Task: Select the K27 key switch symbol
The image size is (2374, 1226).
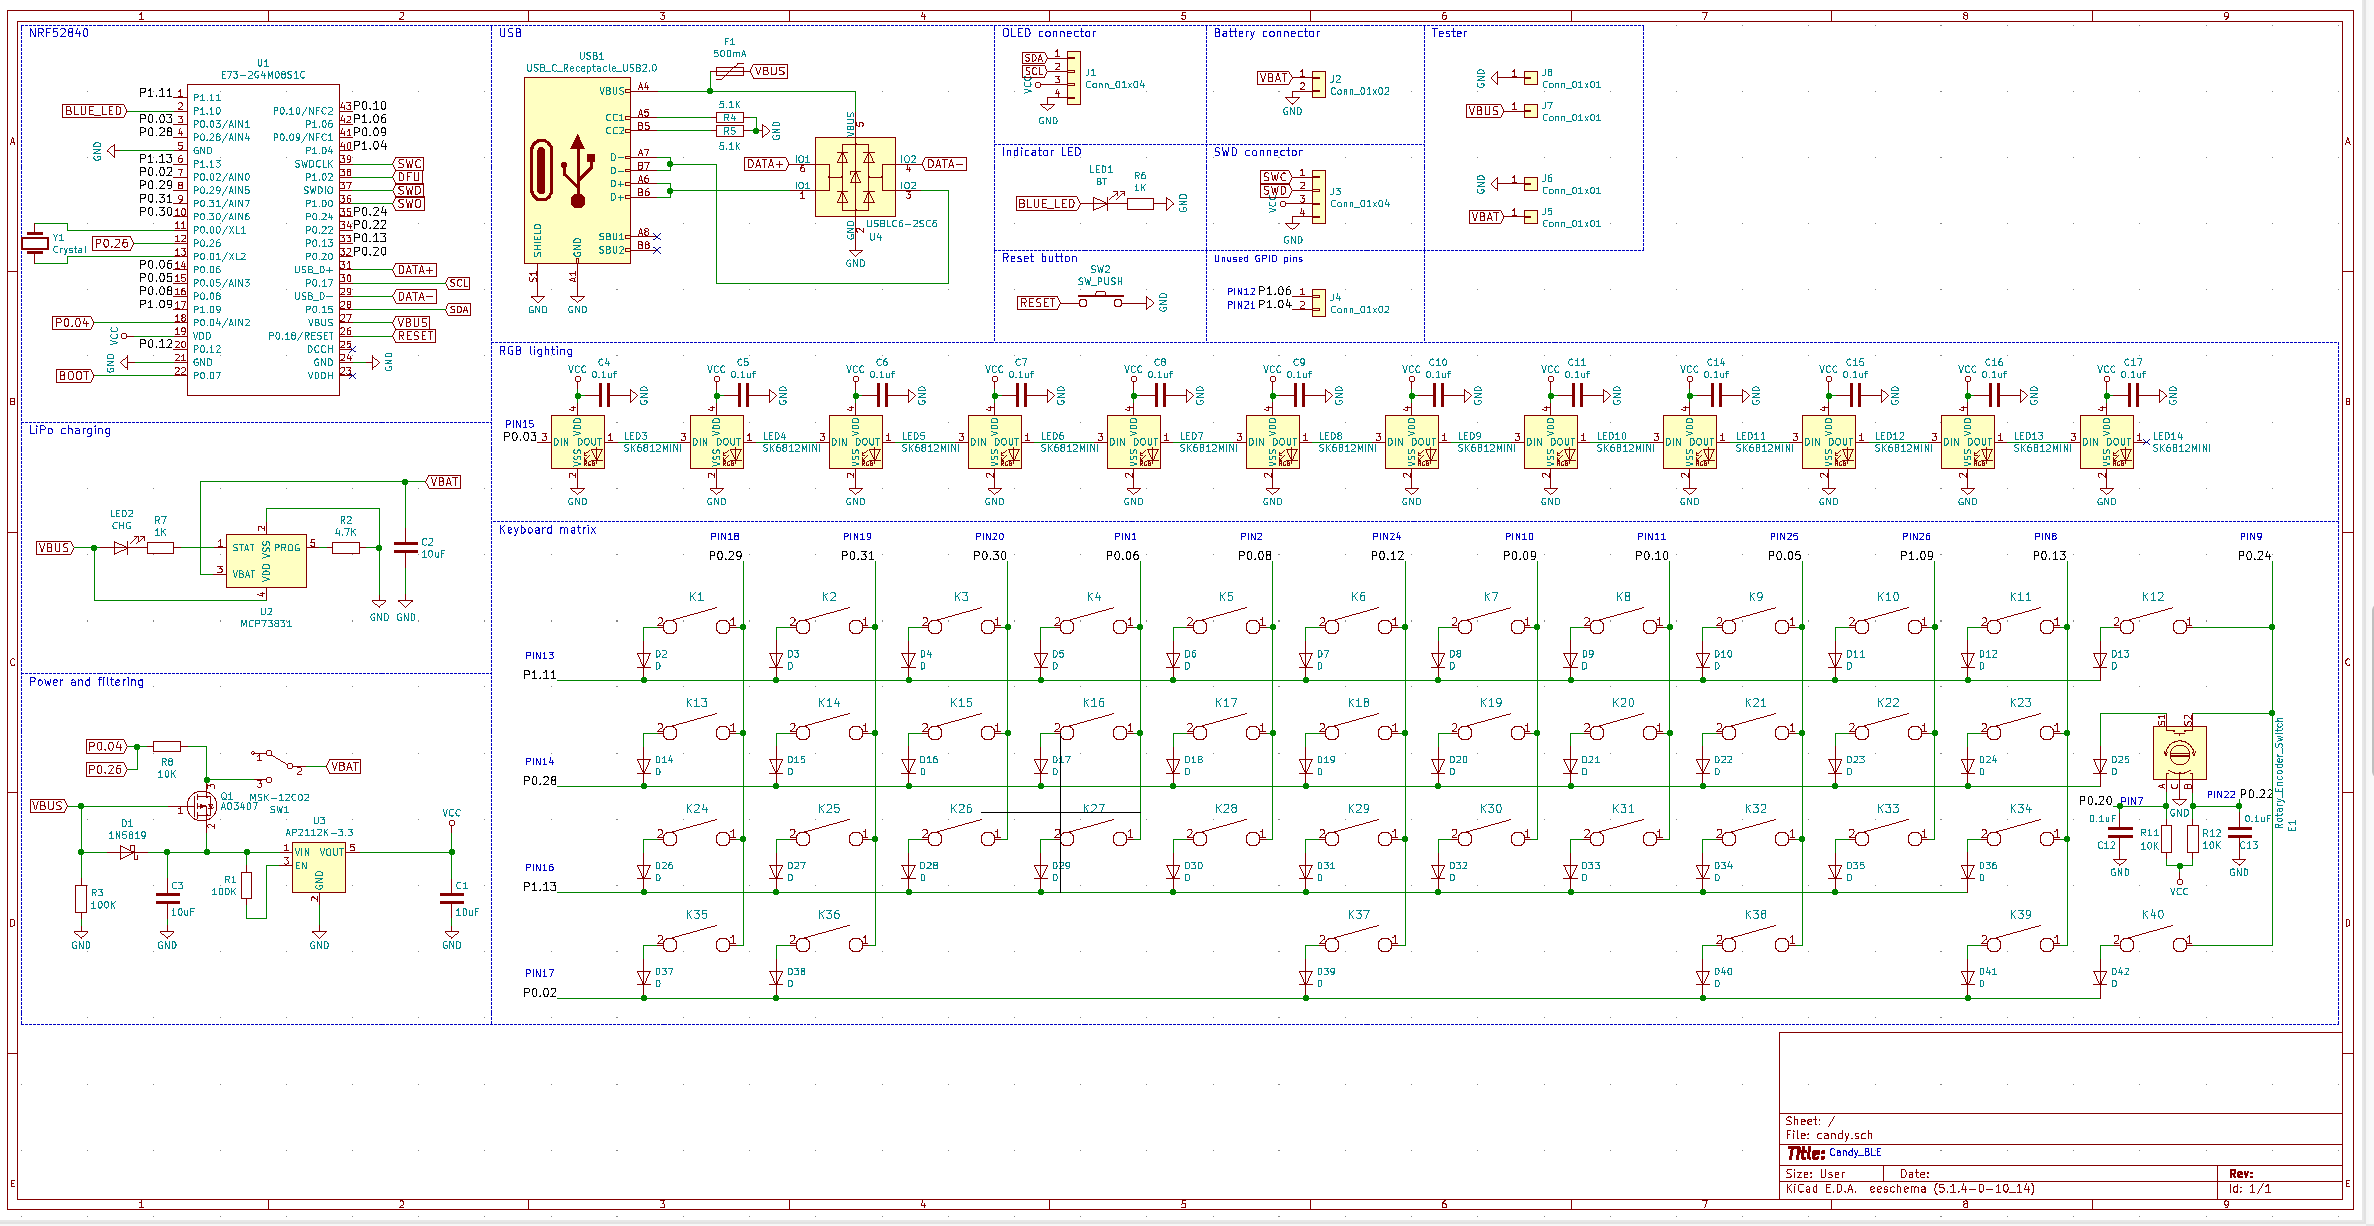Action: (1094, 834)
